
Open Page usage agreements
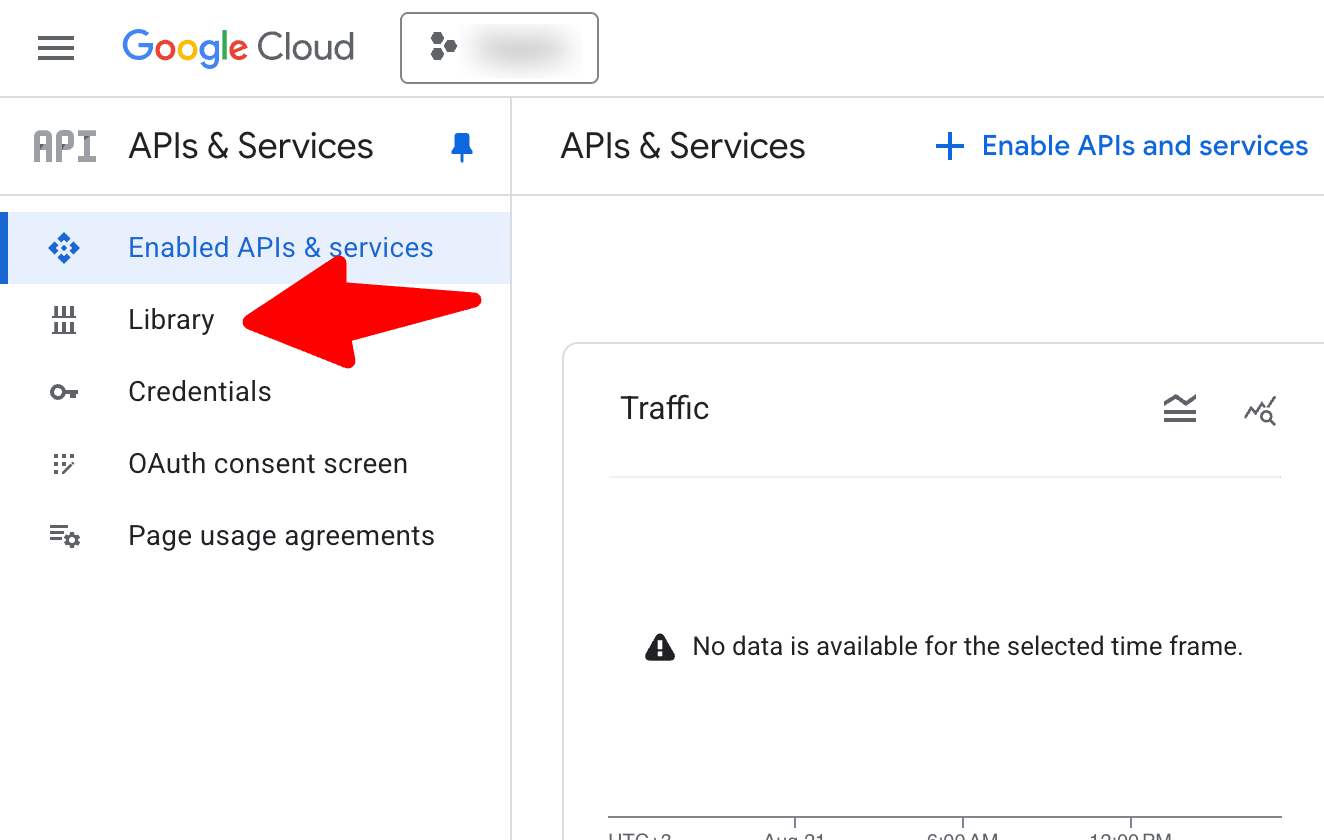click(x=281, y=536)
